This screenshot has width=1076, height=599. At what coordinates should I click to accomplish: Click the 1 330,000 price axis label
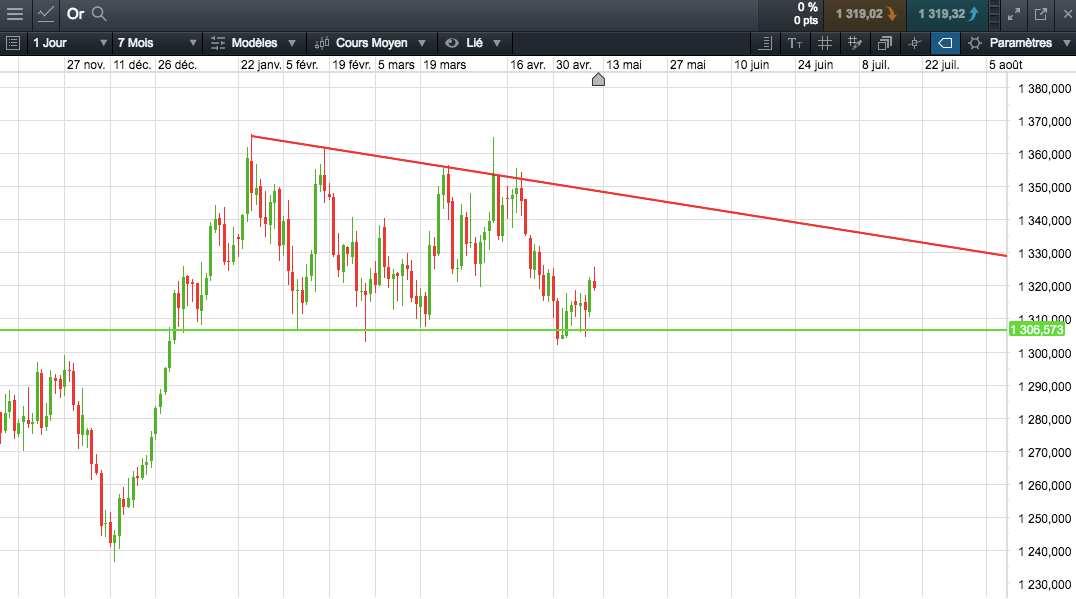point(1044,254)
